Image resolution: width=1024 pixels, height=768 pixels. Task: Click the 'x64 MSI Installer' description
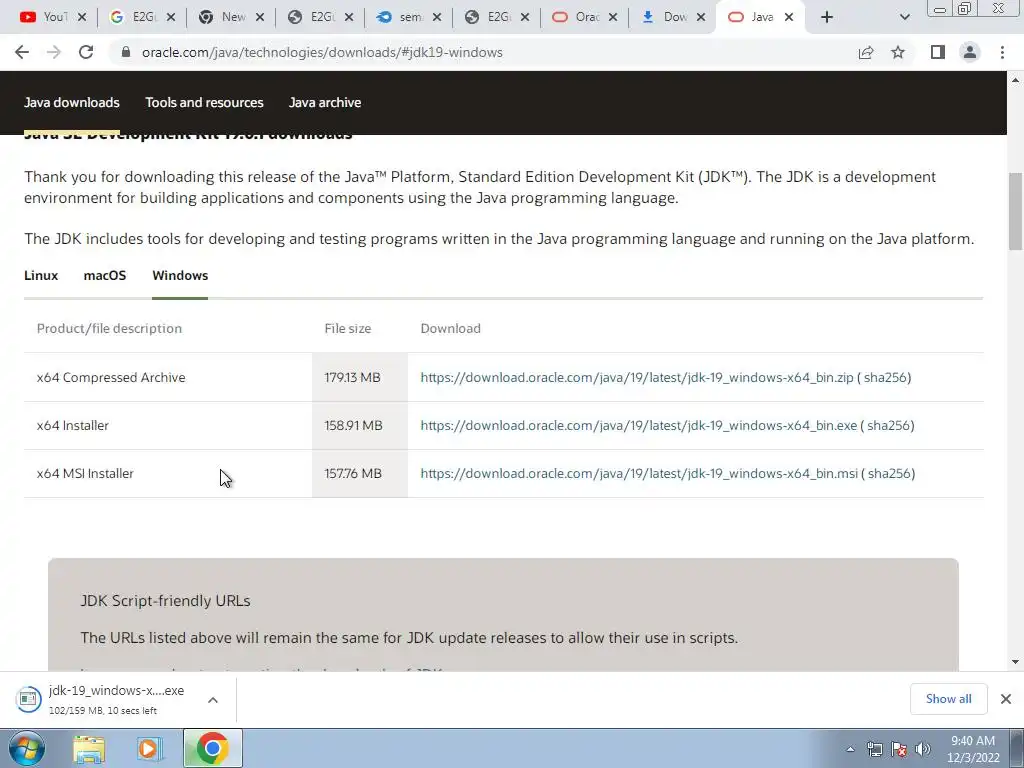click(85, 473)
